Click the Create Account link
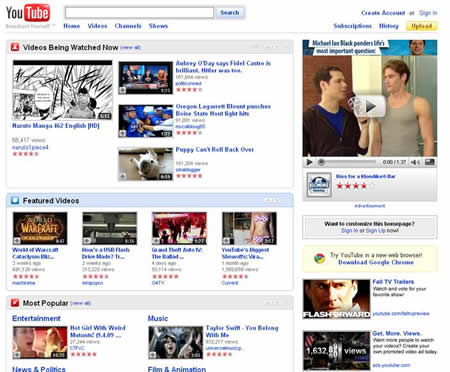 pyautogui.click(x=383, y=13)
